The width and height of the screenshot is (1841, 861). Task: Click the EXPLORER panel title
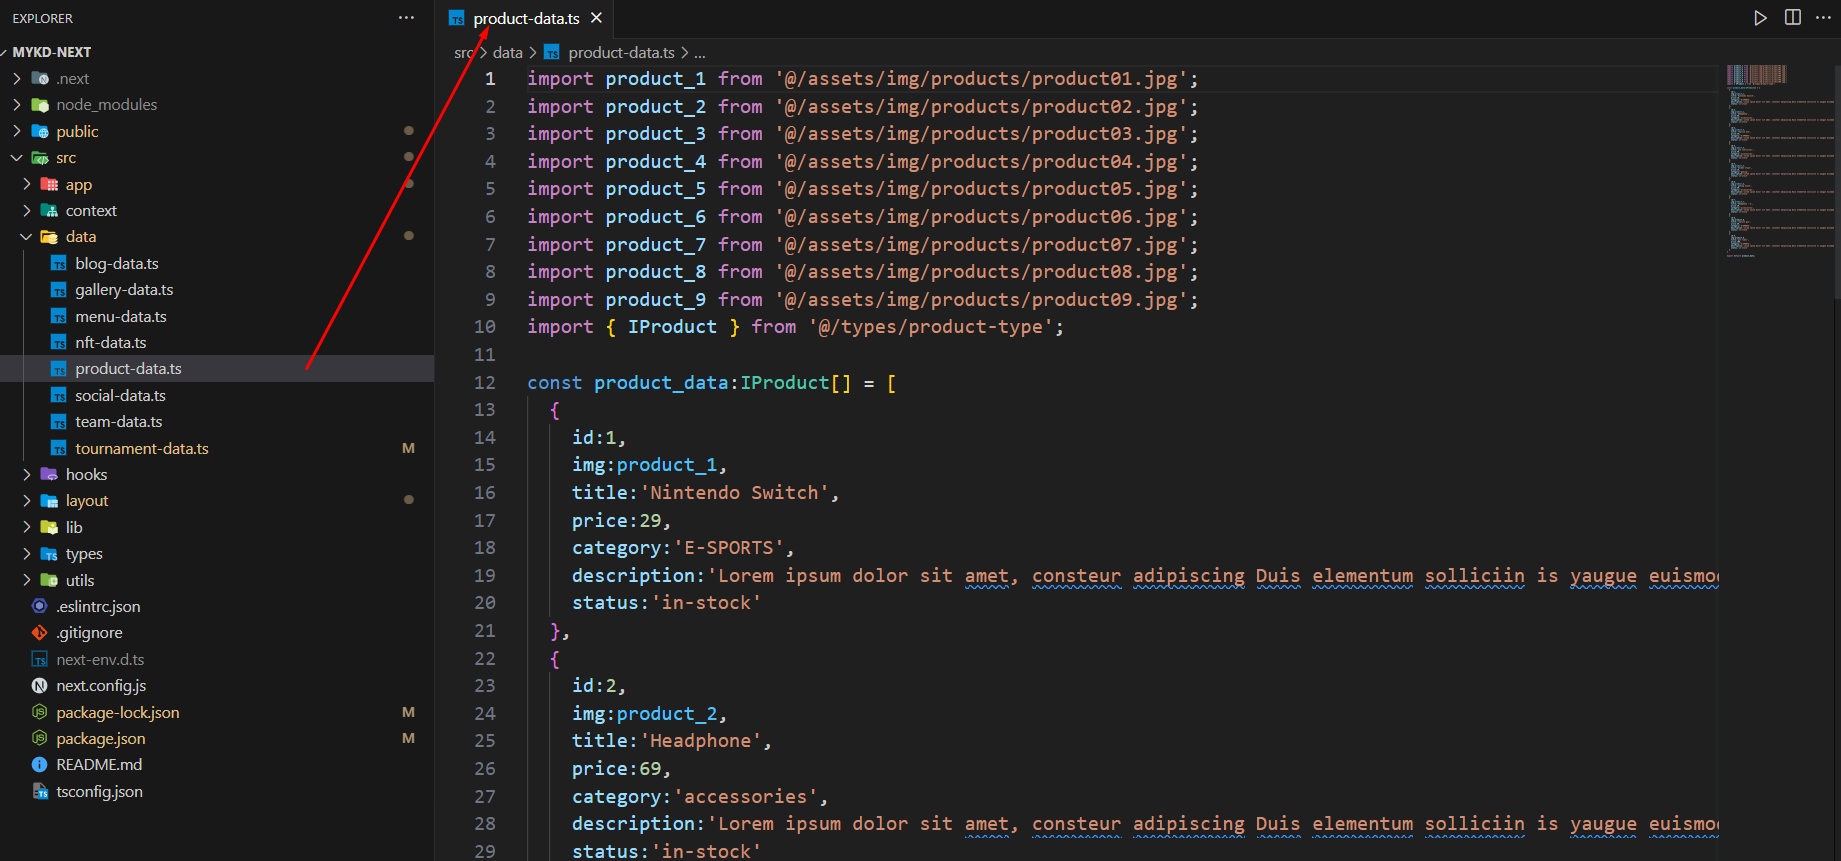tap(43, 18)
